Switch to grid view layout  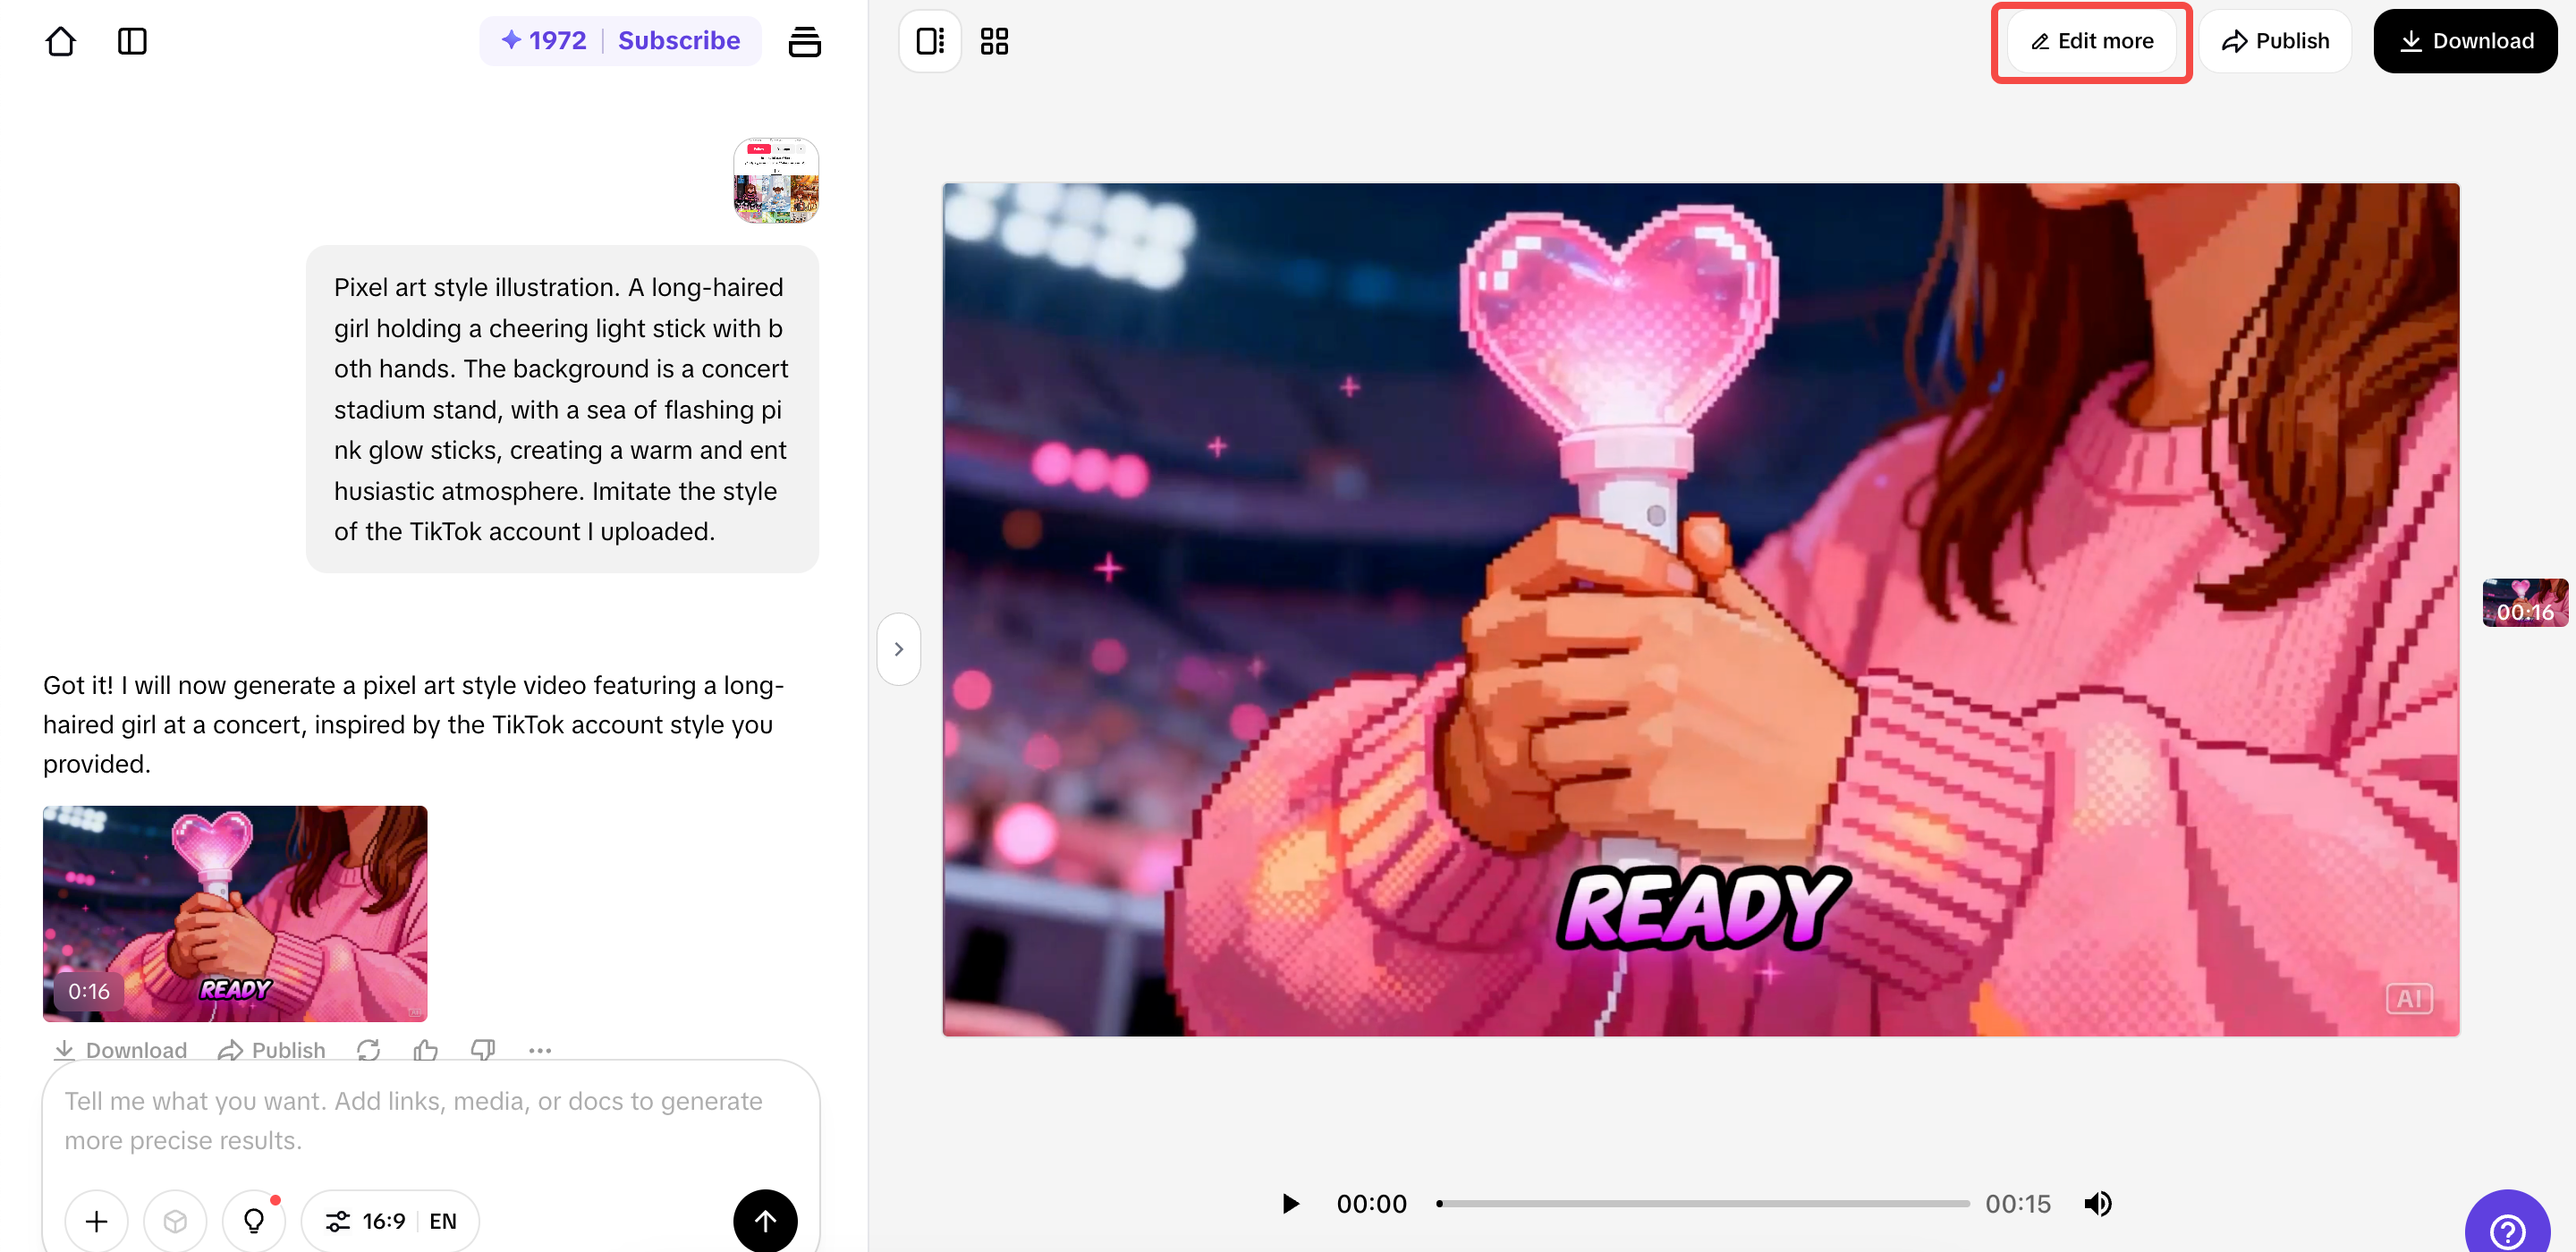pyautogui.click(x=993, y=41)
